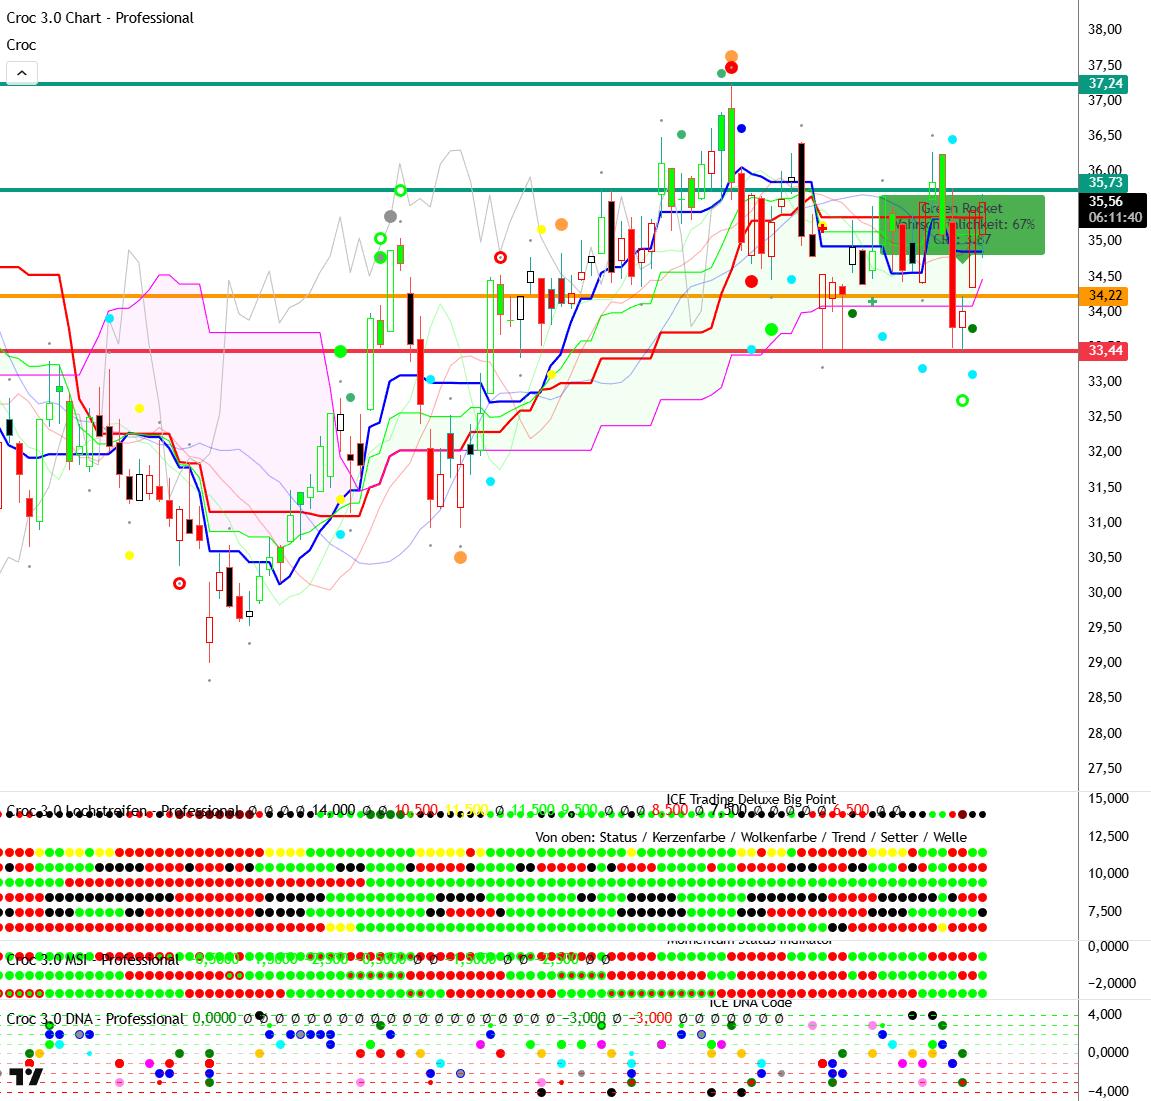Viewport: 1151px width, 1101px height.
Task: Click the orange 34,22 price level label
Action: (x=1105, y=296)
